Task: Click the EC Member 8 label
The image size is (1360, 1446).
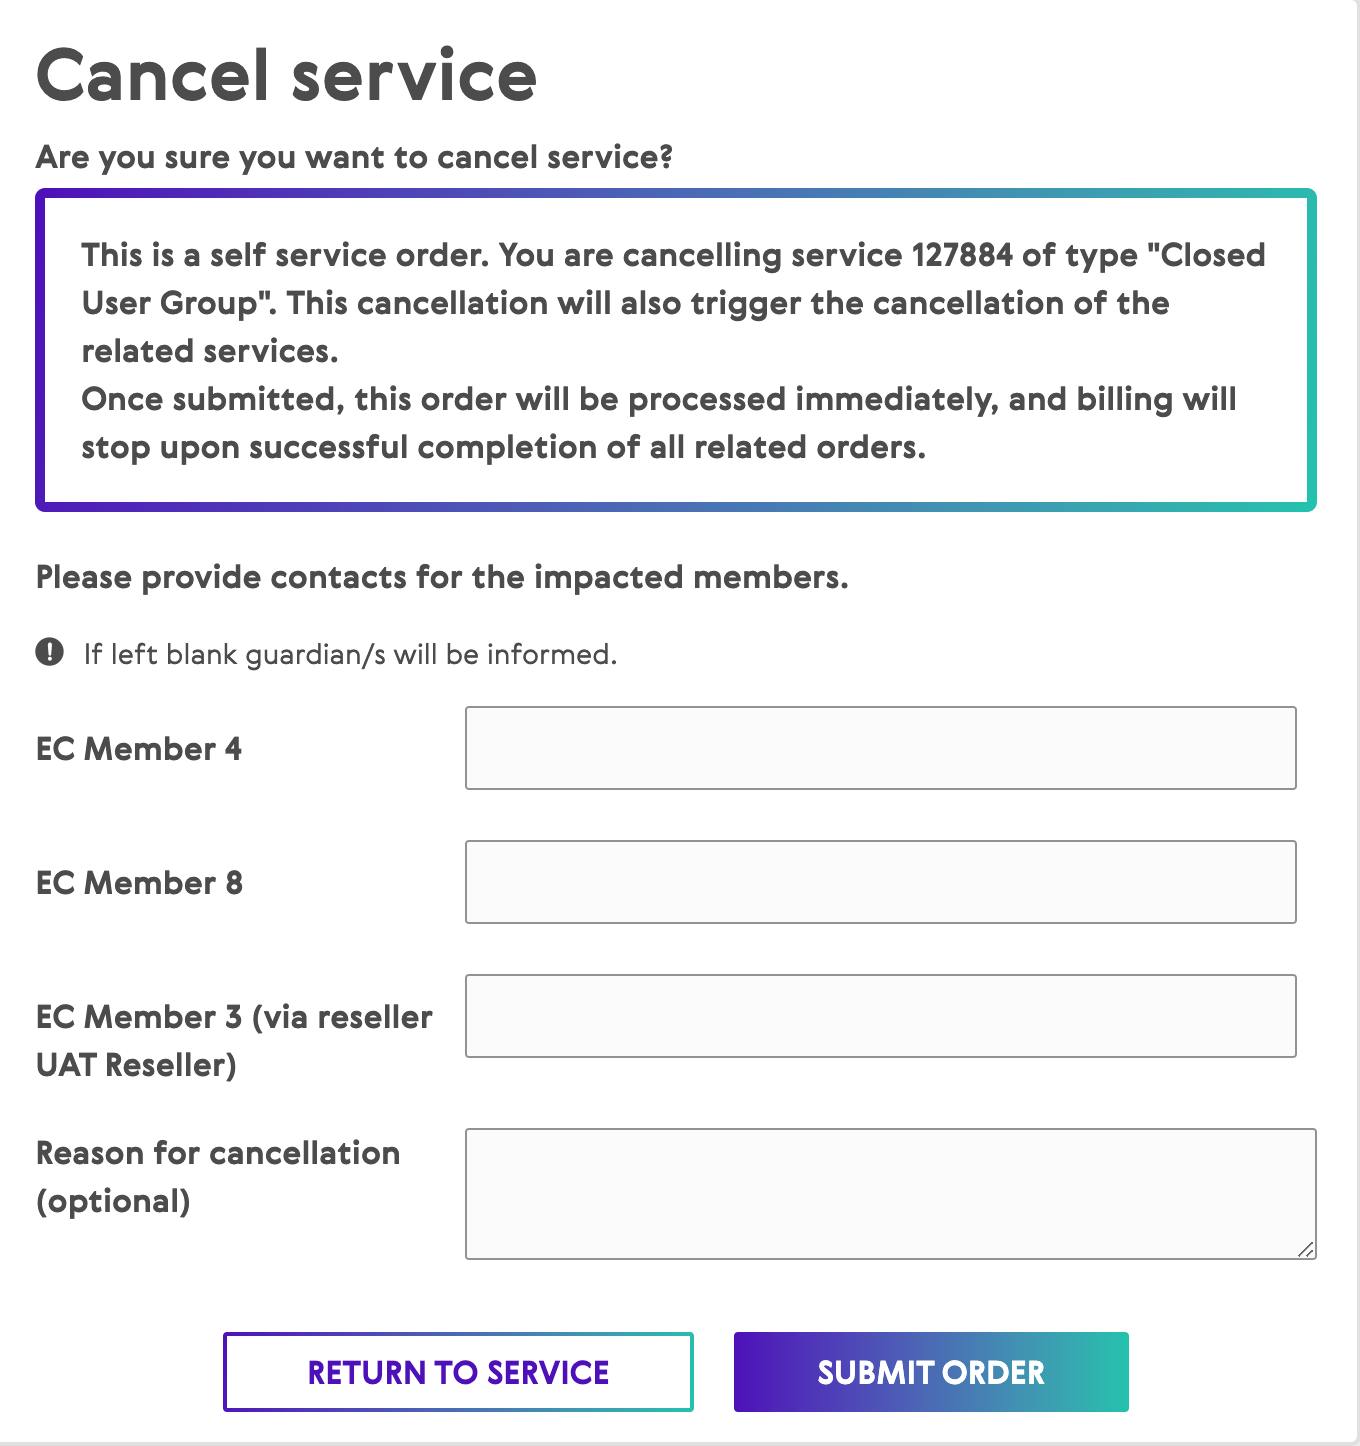Action: coord(139,883)
